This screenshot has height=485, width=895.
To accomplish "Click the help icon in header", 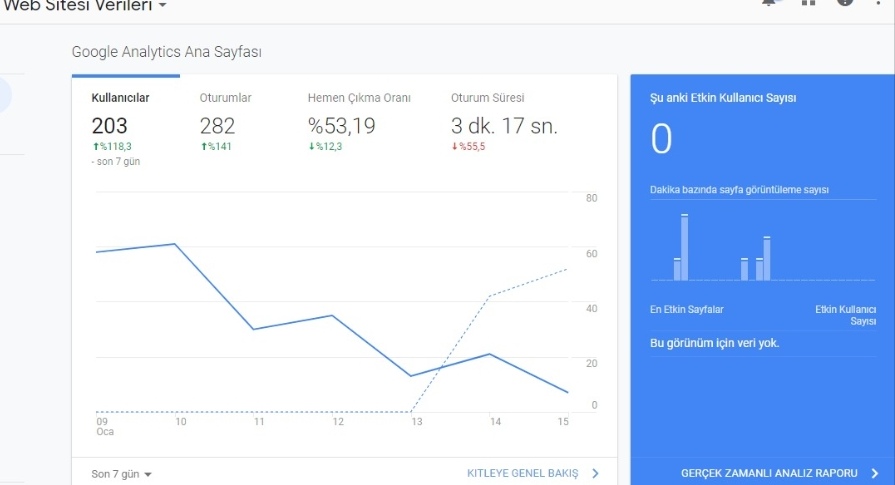I will [x=845, y=2].
